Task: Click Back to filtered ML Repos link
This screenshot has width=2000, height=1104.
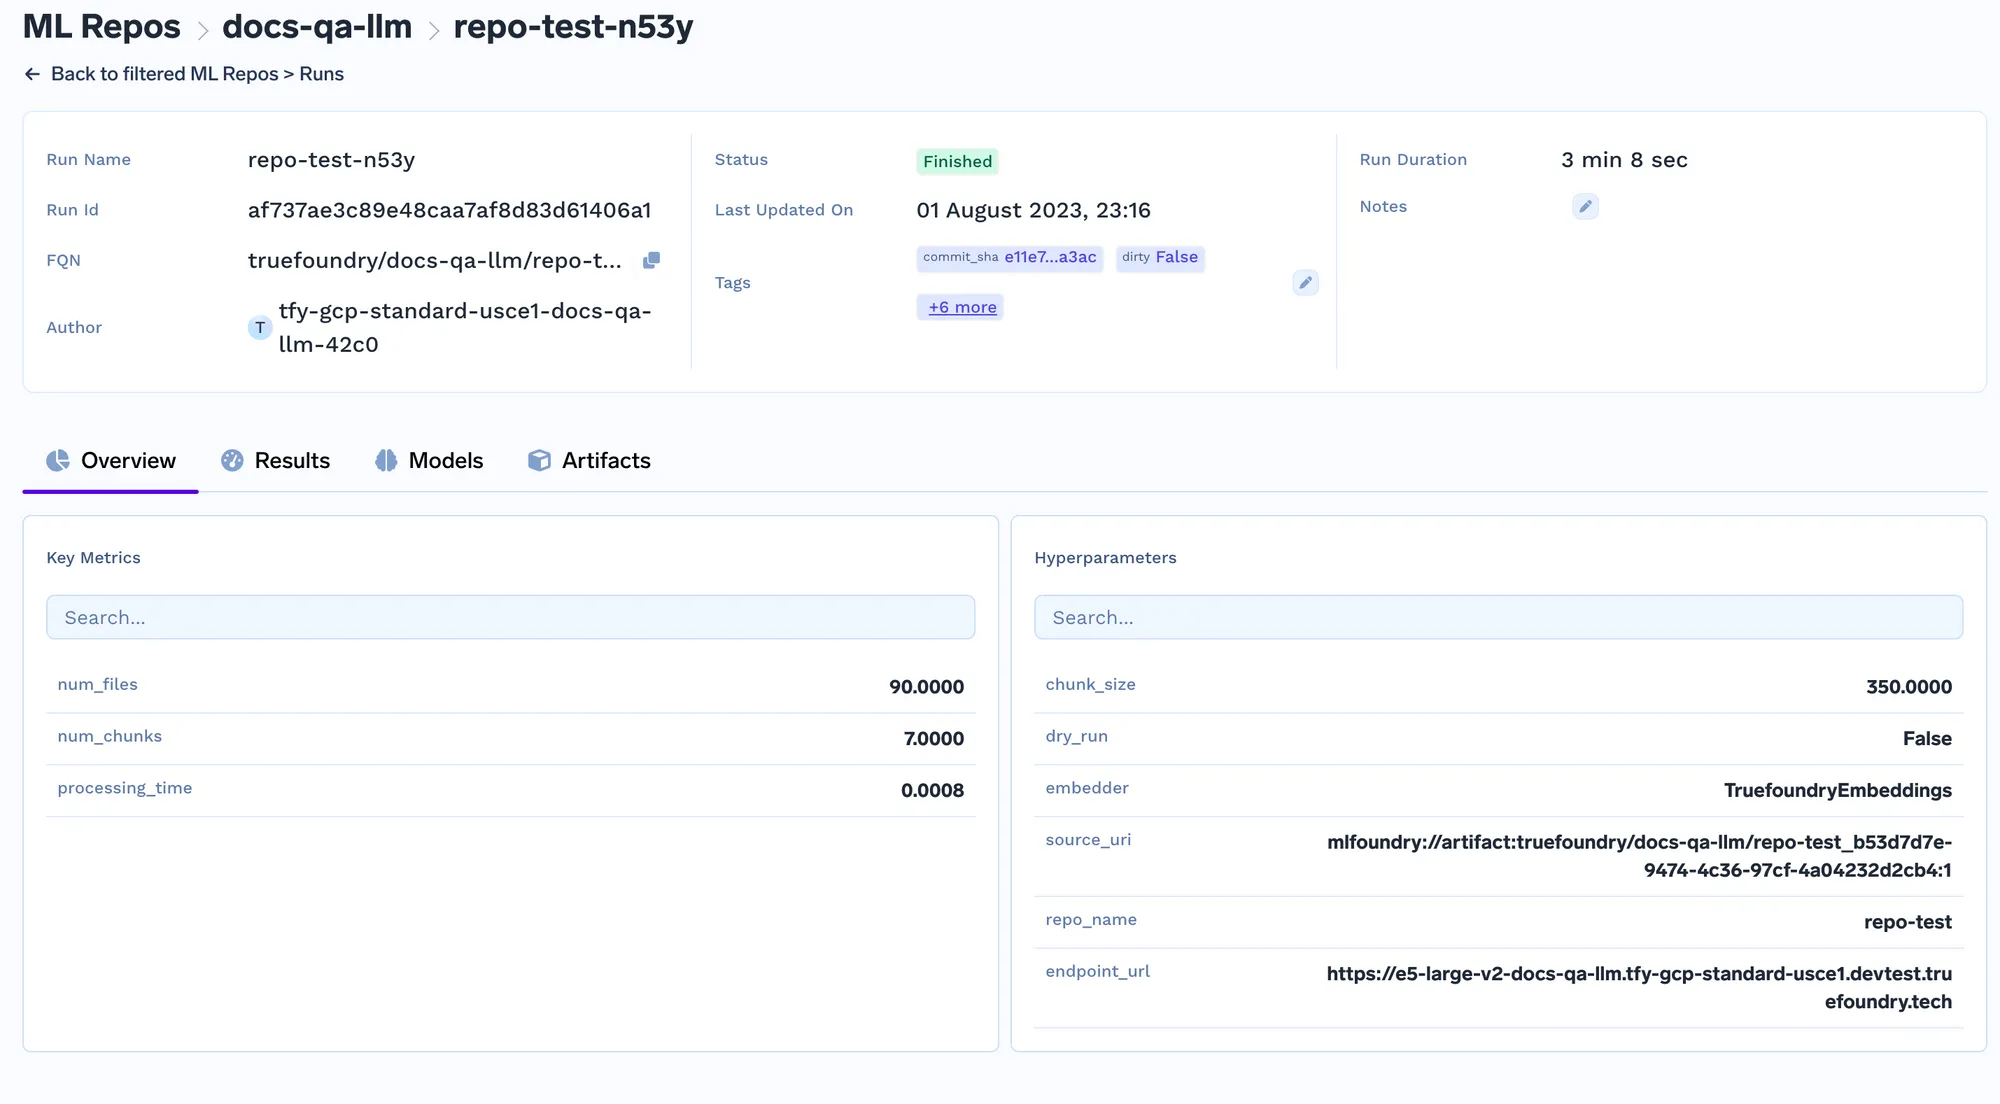Action: [x=197, y=74]
